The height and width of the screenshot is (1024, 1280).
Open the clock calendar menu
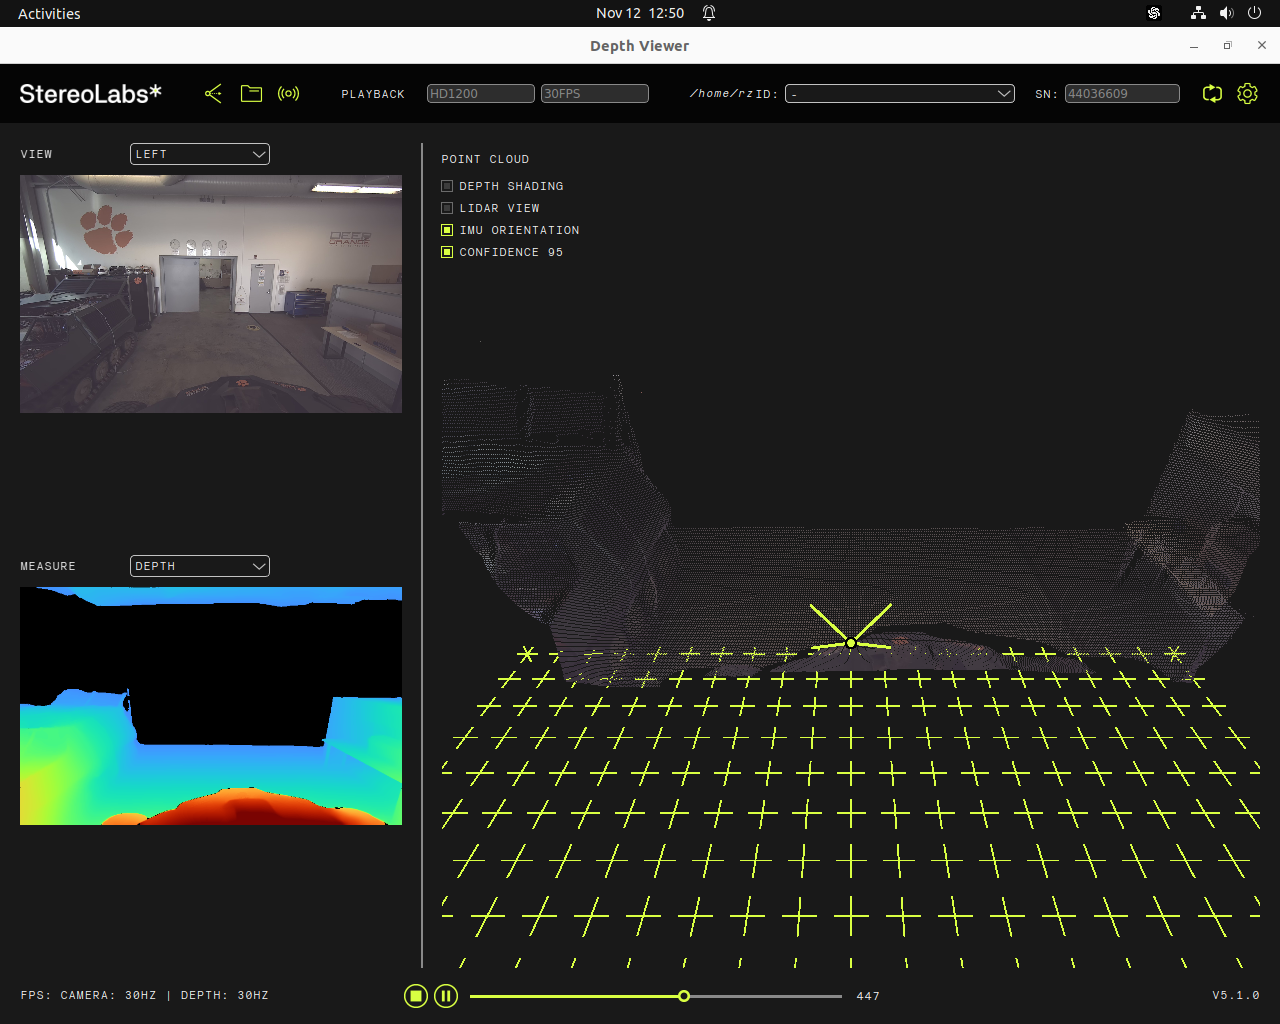[x=639, y=13]
